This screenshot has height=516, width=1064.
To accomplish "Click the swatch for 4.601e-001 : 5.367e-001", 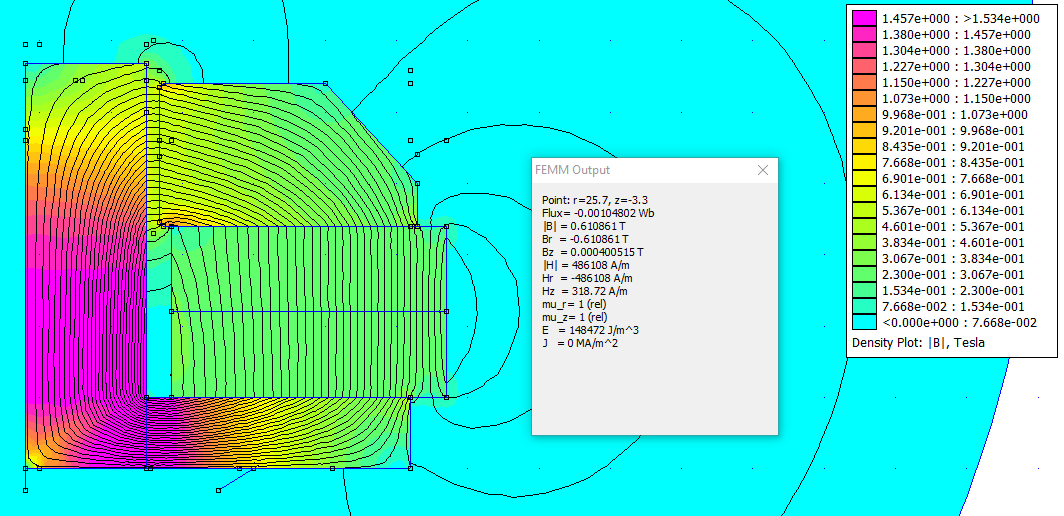I will [864, 227].
